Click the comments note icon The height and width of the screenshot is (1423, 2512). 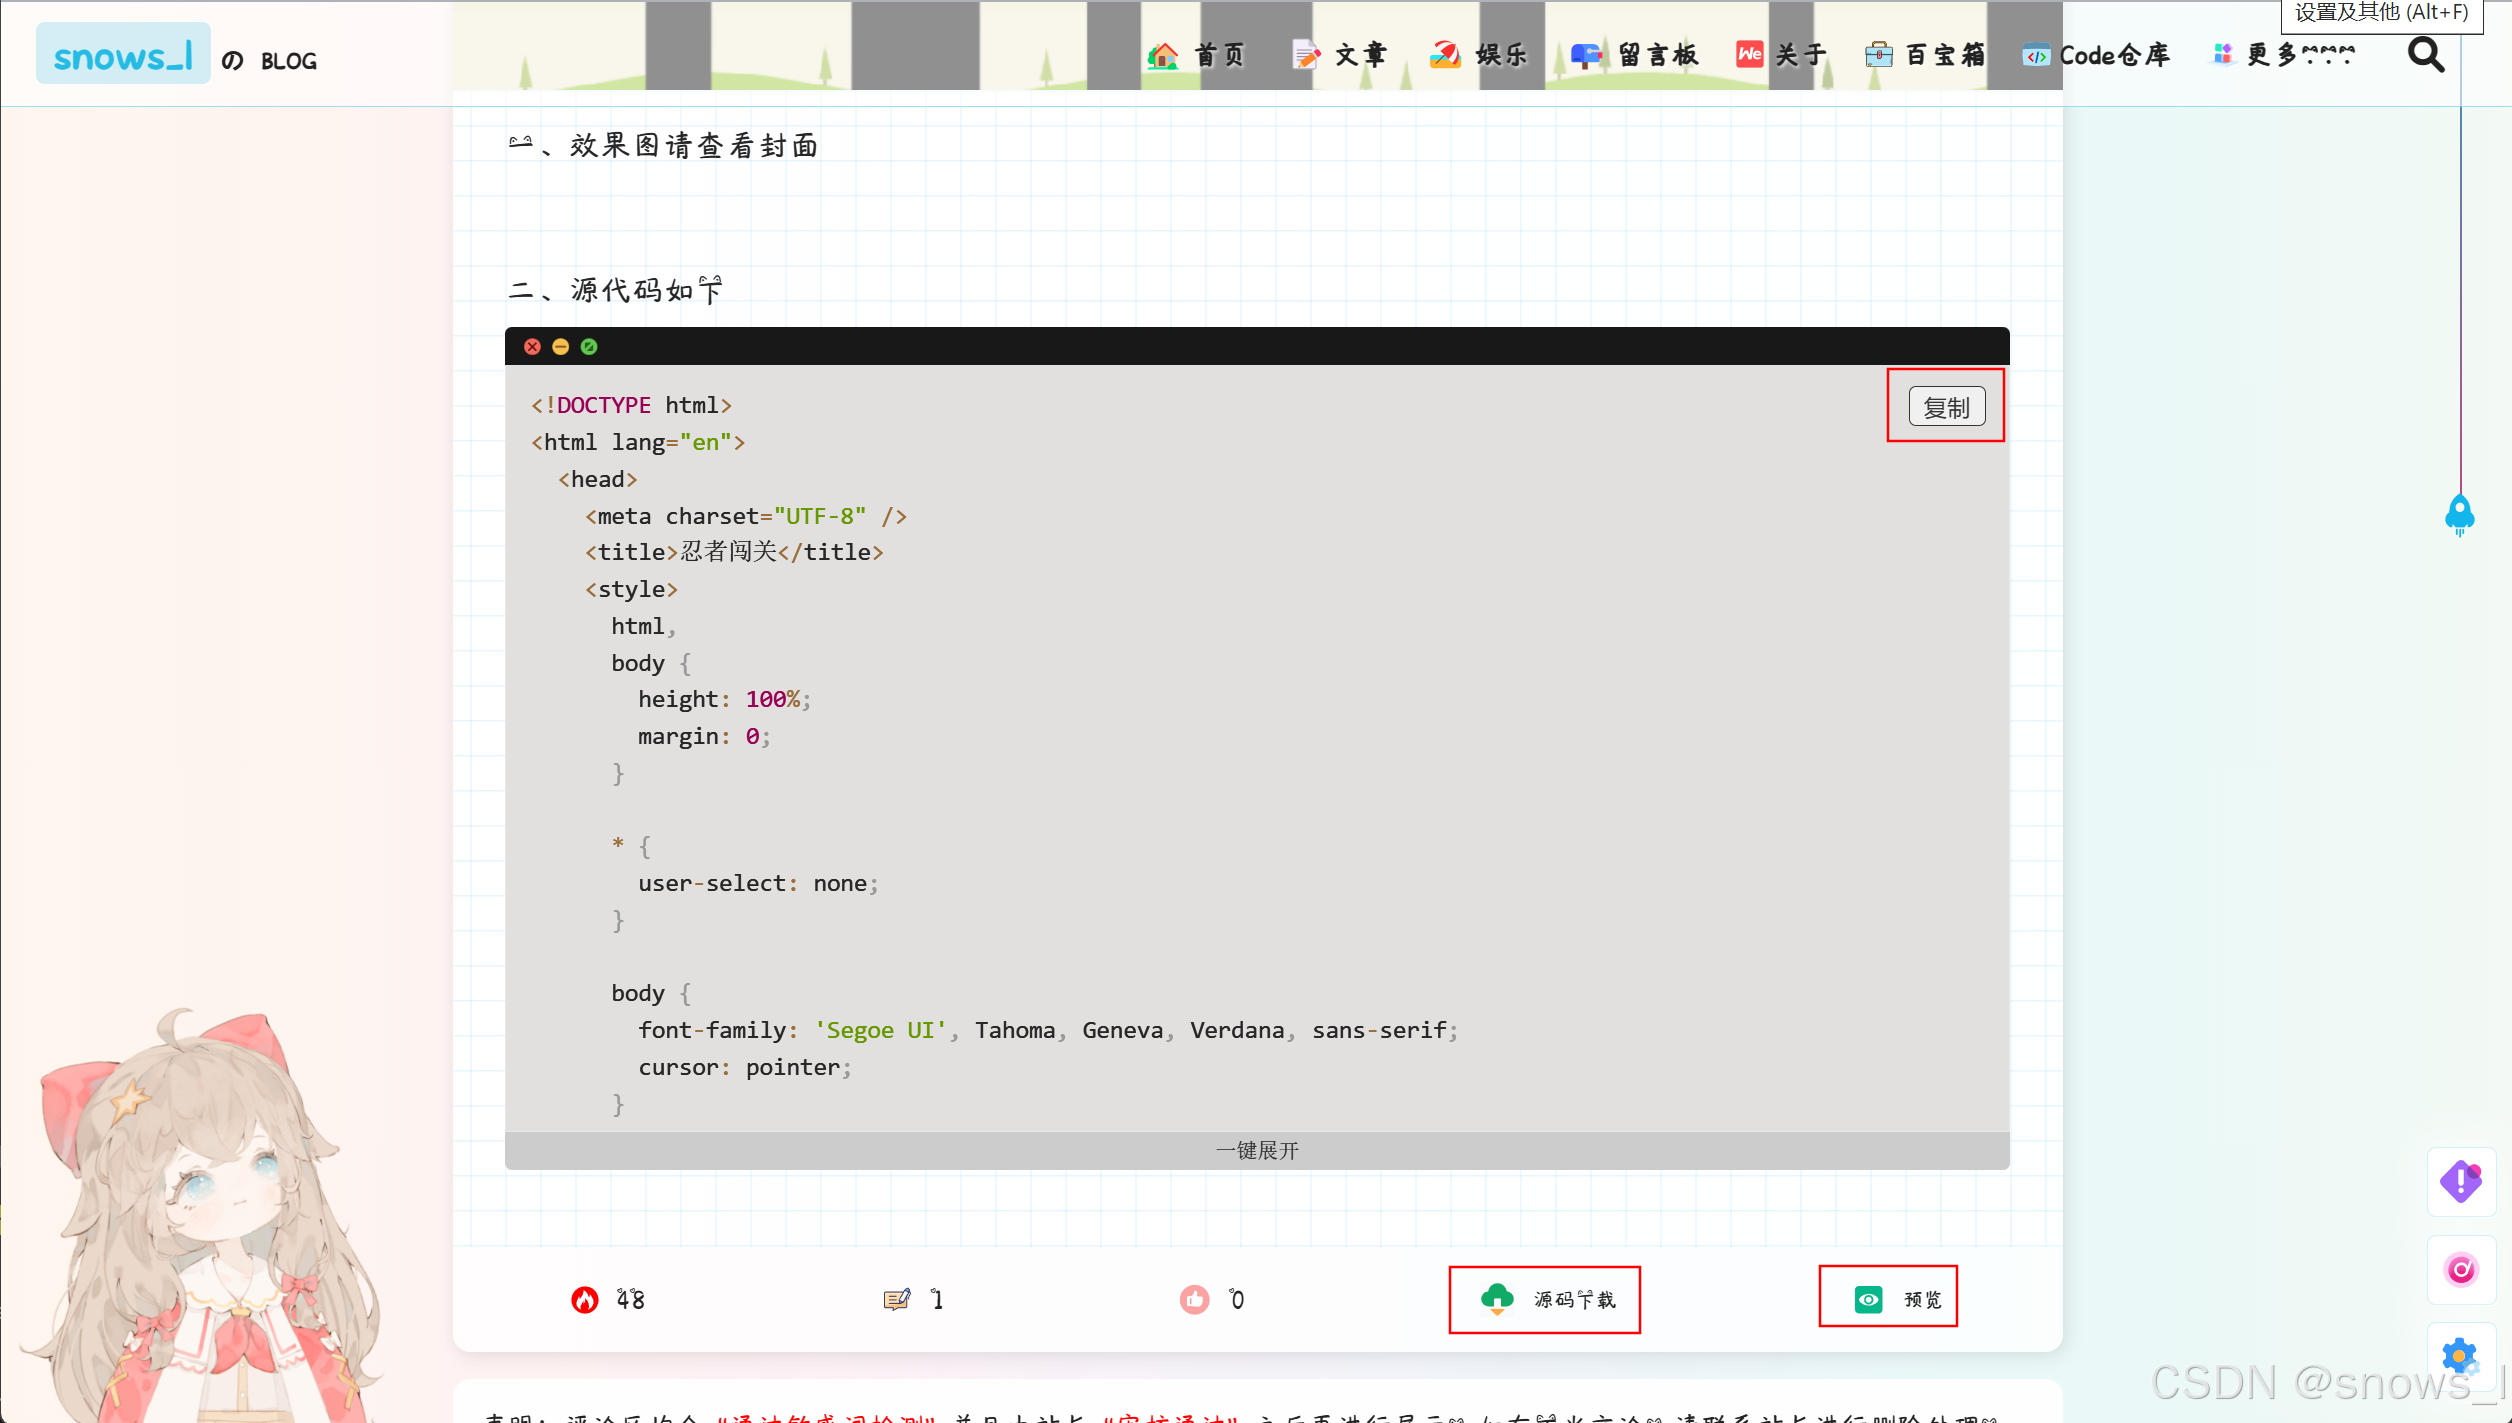click(897, 1299)
